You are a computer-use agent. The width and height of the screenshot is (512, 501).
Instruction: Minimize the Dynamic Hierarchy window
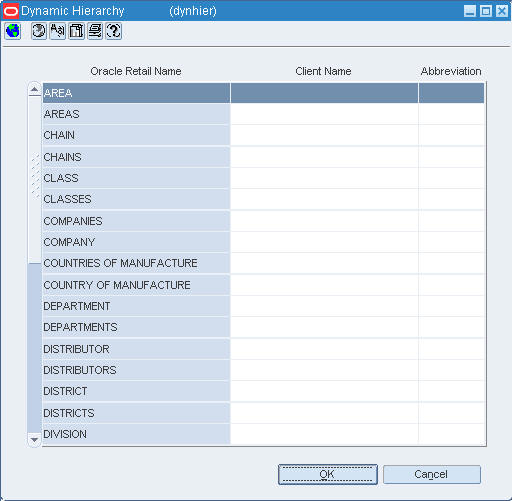pyautogui.click(x=470, y=11)
